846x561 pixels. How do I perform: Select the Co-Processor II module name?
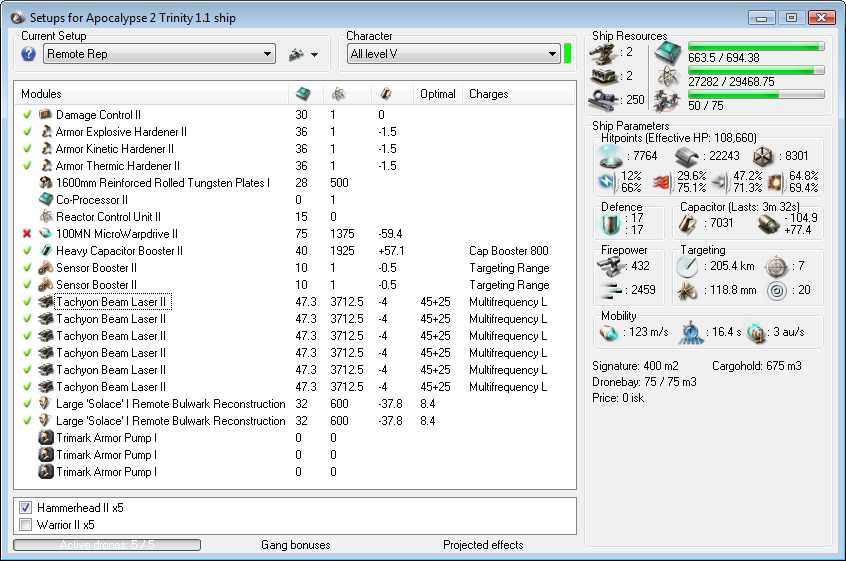[x=92, y=200]
